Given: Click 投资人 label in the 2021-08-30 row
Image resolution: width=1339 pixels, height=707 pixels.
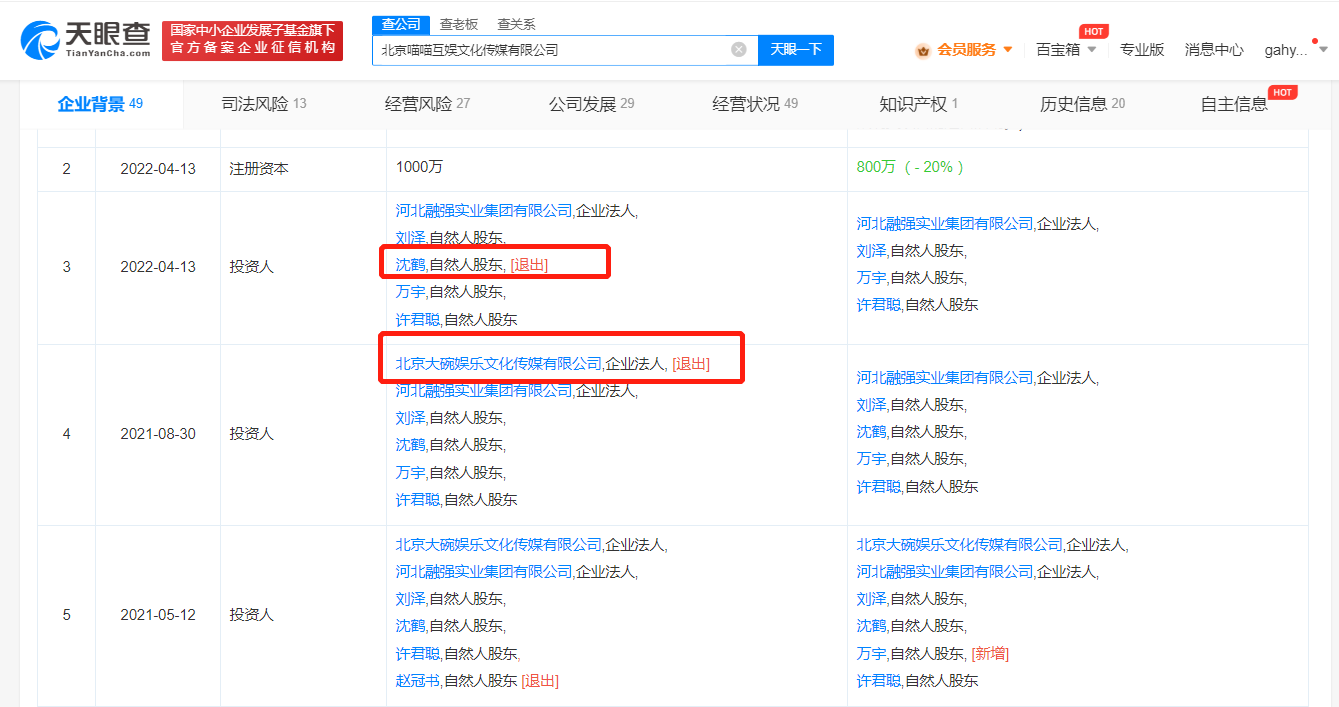Looking at the screenshot, I should pyautogui.click(x=251, y=435).
